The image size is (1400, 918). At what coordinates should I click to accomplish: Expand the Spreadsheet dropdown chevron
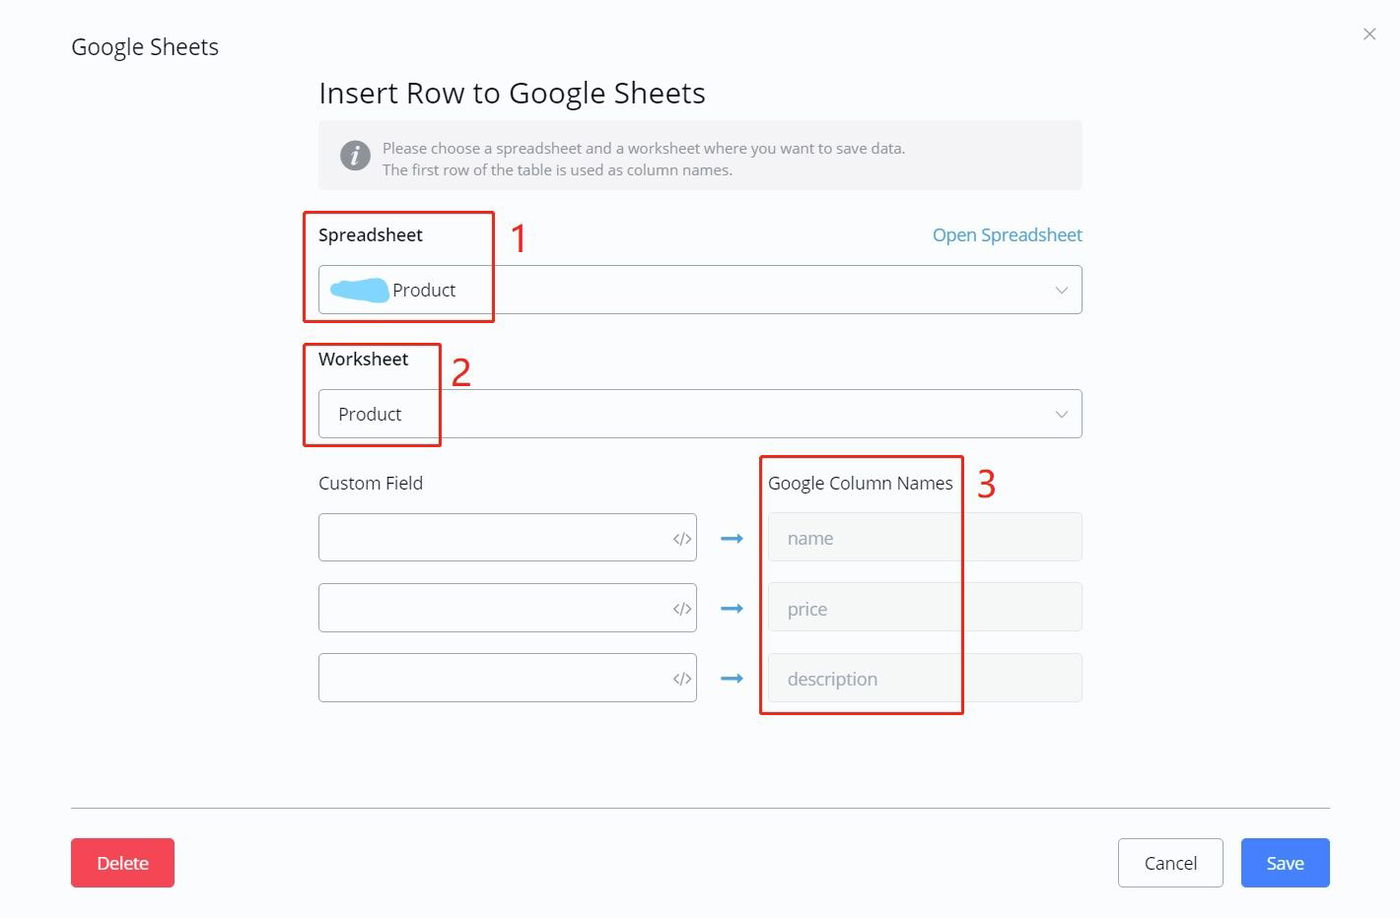point(1061,290)
